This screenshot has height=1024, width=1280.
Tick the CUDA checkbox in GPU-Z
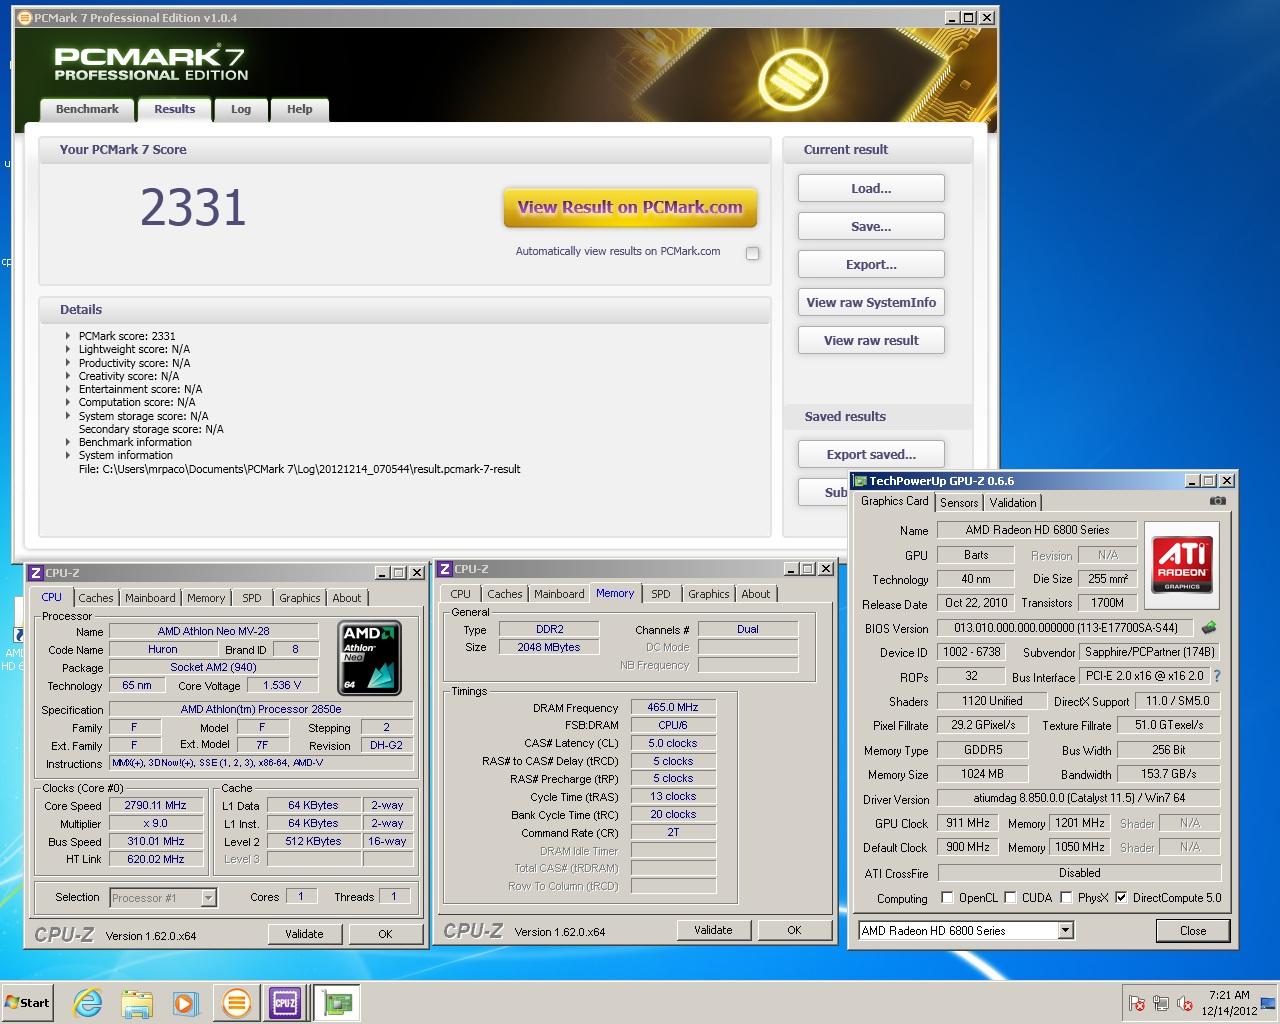1010,897
